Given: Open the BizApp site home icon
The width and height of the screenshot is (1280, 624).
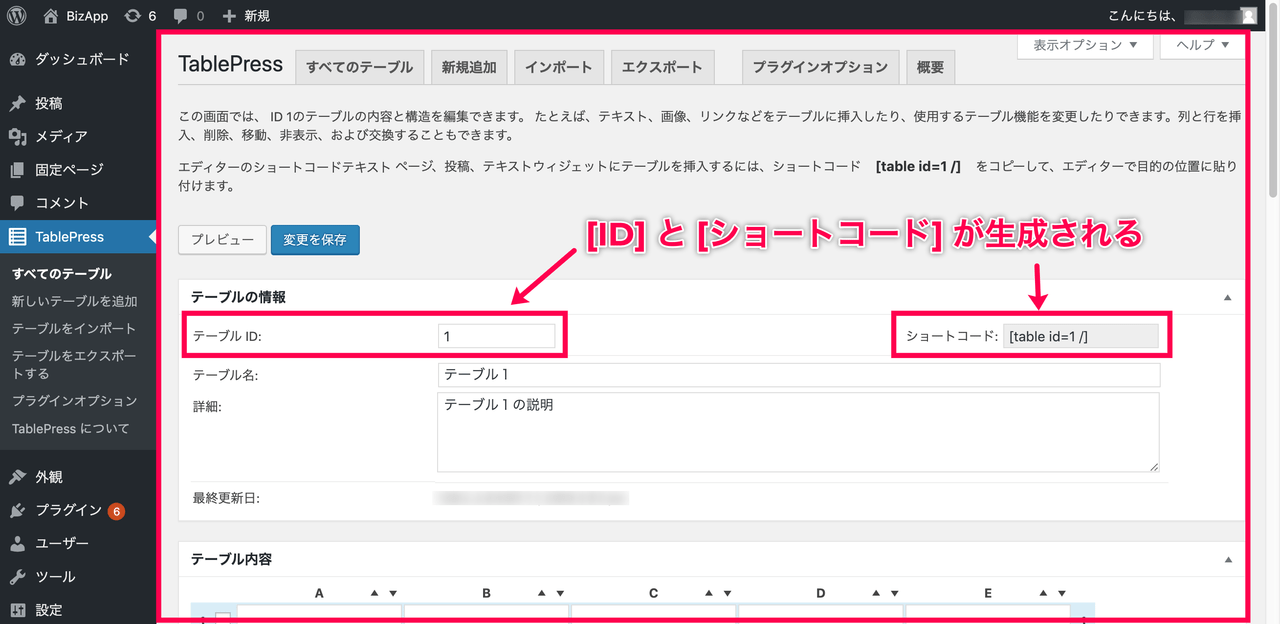Looking at the screenshot, I should pos(52,16).
